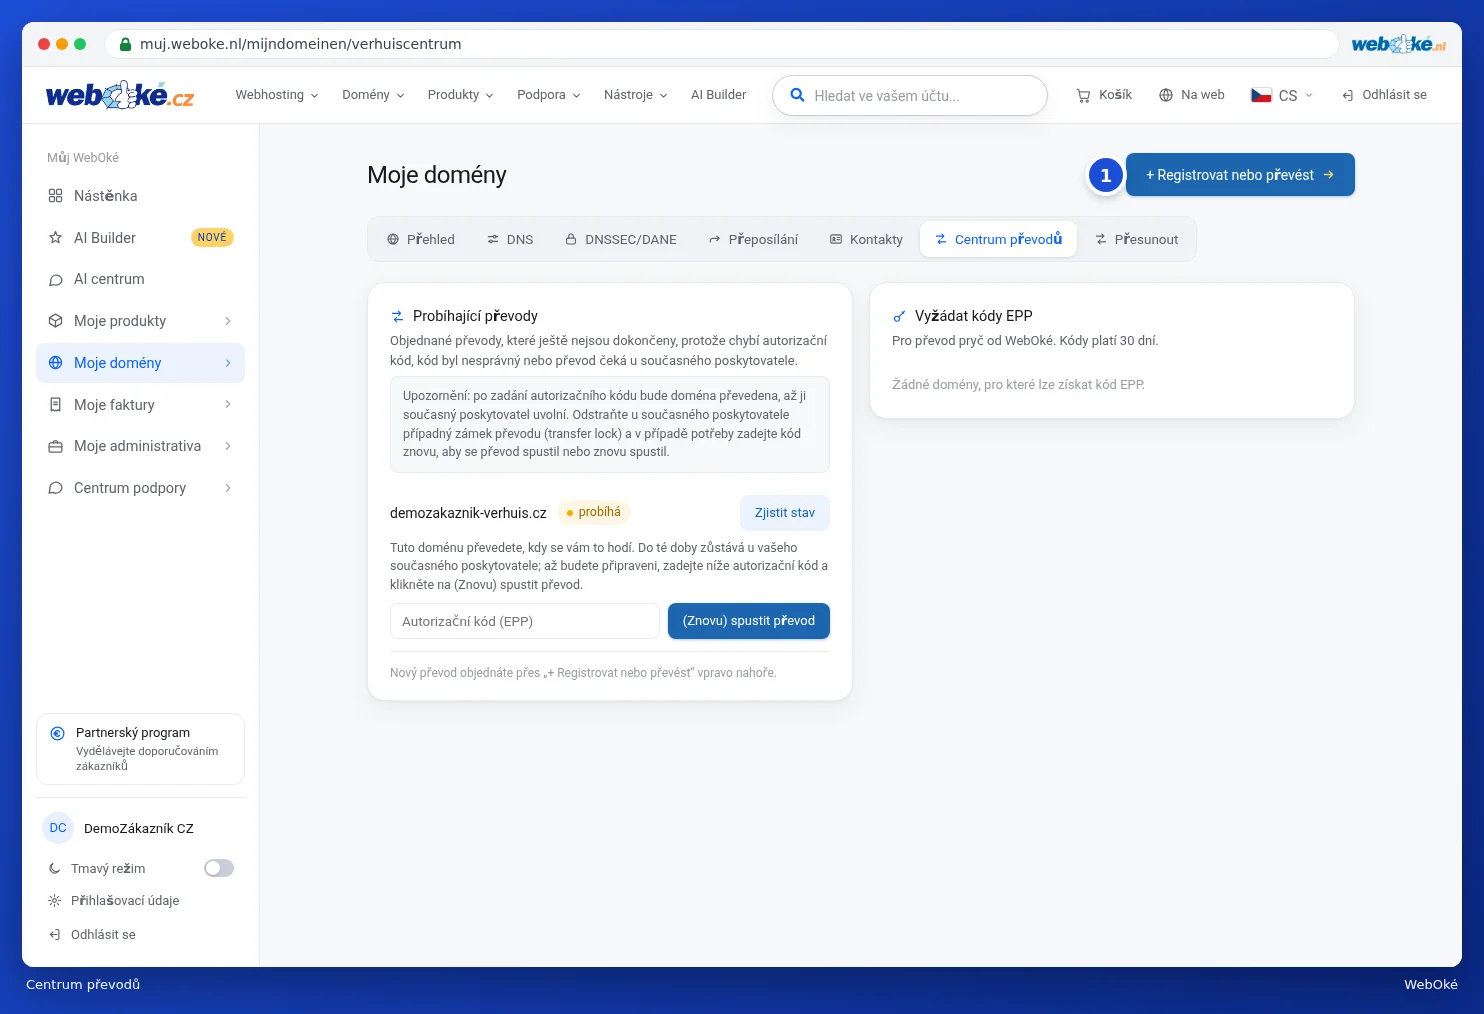Click (Znovu) spustit převod button
Image resolution: width=1484 pixels, height=1014 pixels.
pyautogui.click(x=749, y=621)
